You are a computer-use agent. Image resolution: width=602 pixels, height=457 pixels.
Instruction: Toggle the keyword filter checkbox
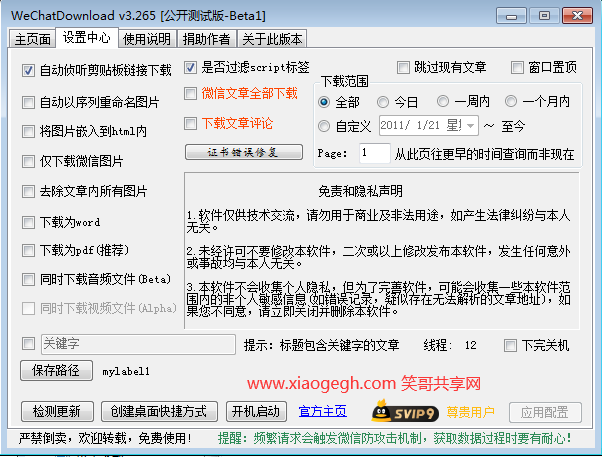pyautogui.click(x=28, y=343)
